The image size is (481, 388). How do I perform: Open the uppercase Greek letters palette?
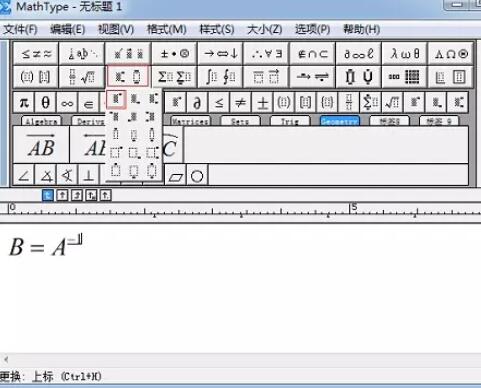pyautogui.click(x=450, y=53)
